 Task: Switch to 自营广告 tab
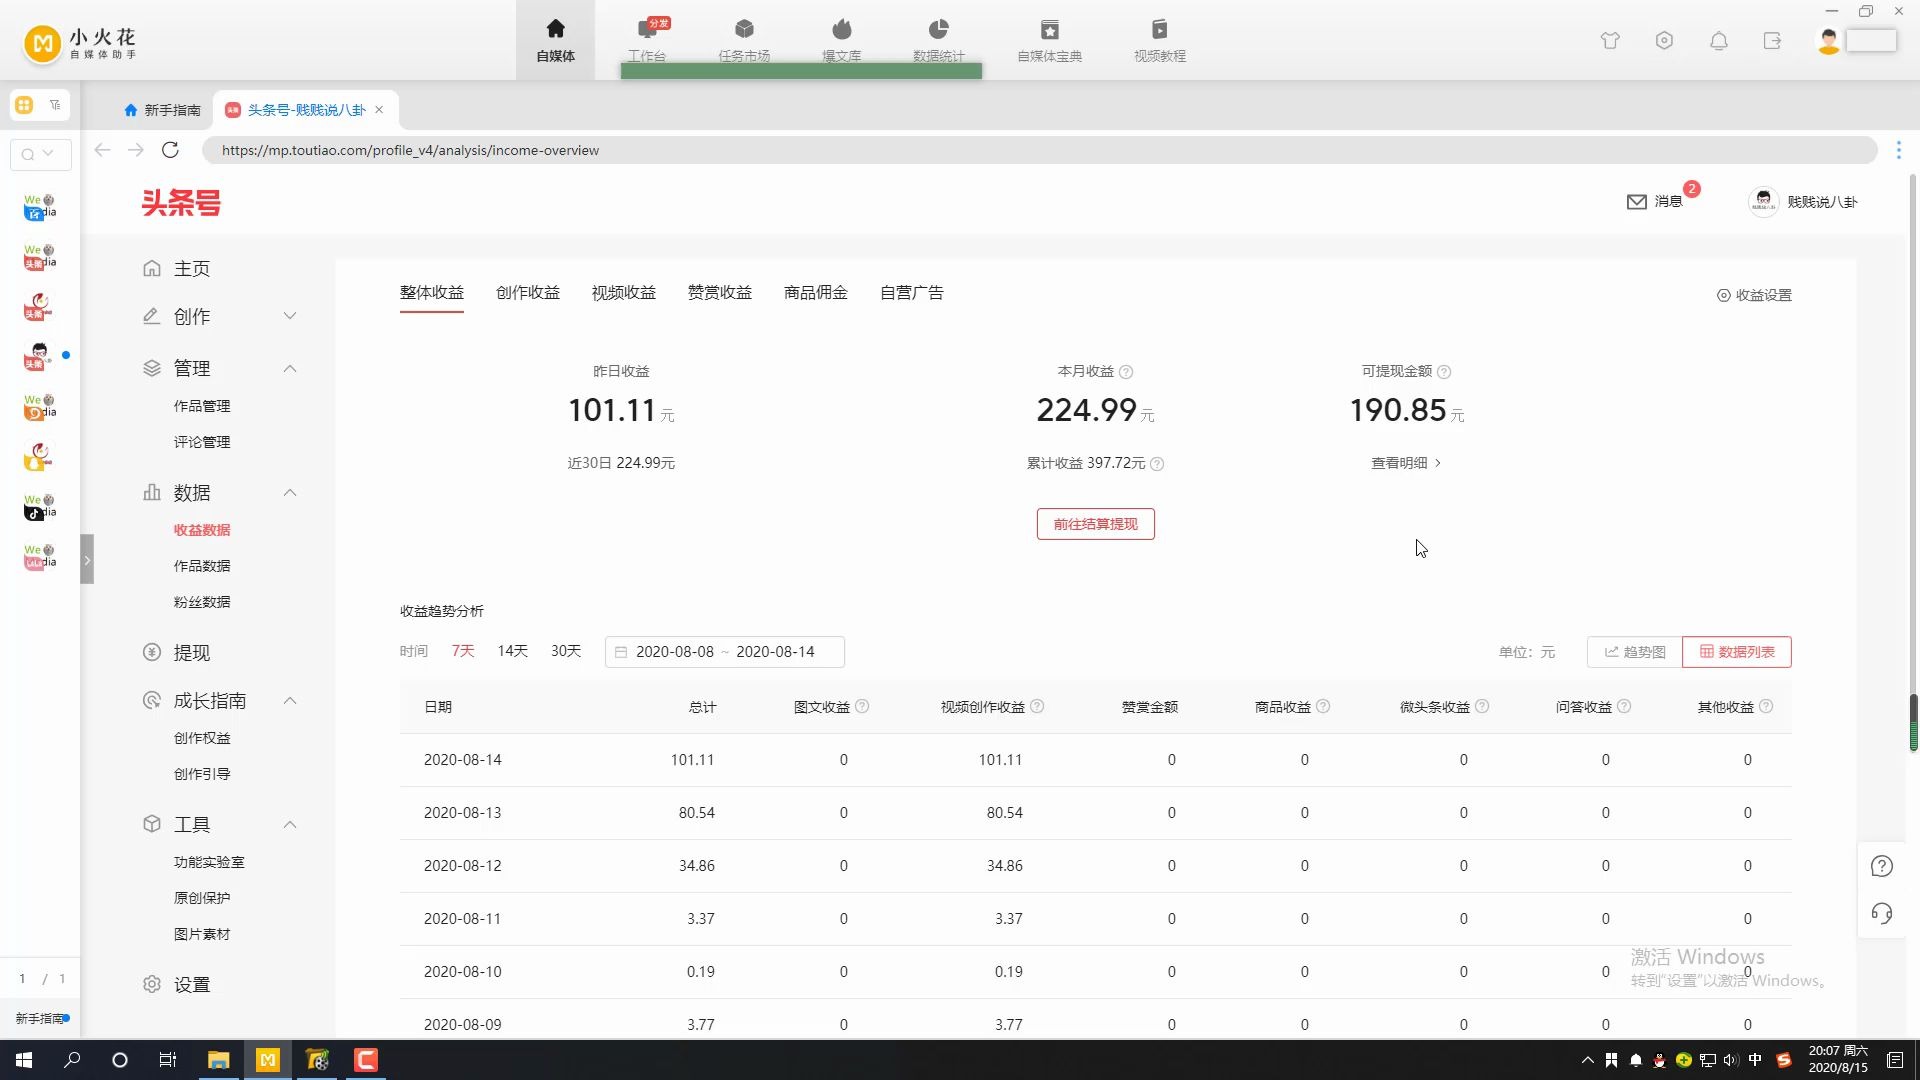pyautogui.click(x=912, y=293)
